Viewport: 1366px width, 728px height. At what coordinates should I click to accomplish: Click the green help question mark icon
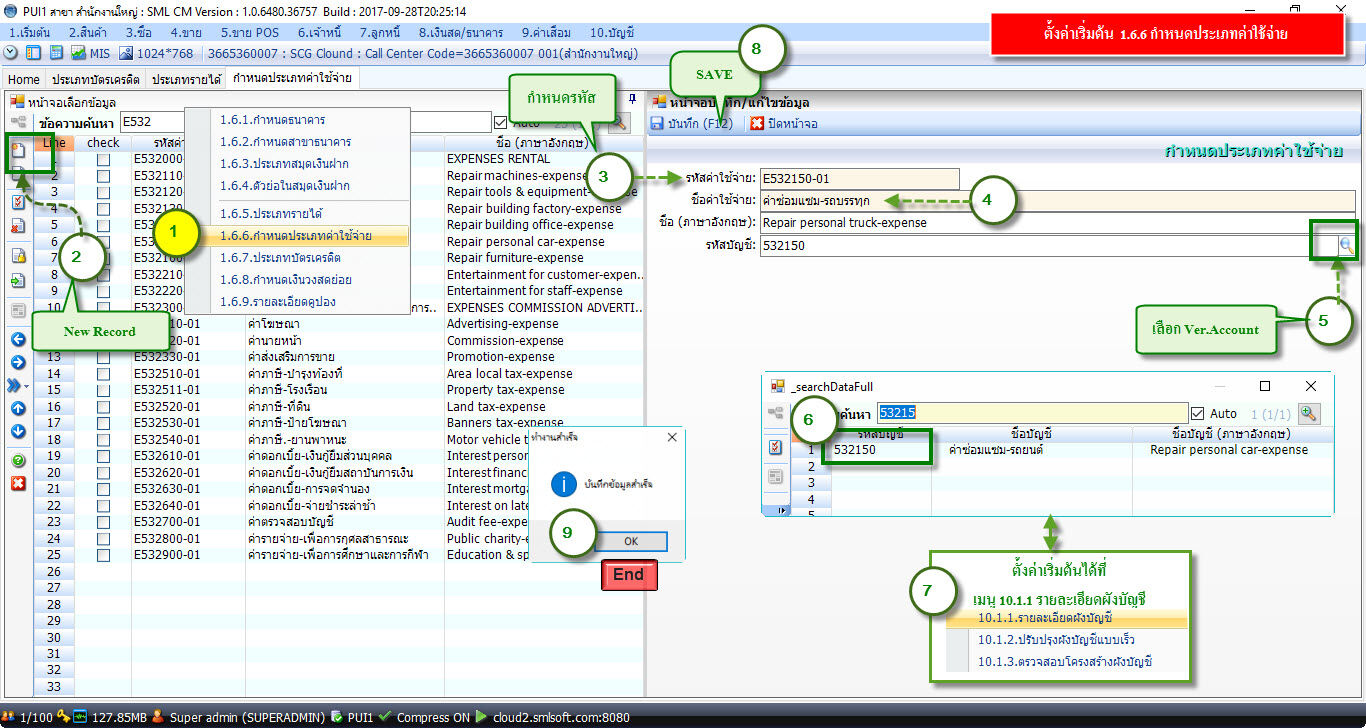click(18, 461)
